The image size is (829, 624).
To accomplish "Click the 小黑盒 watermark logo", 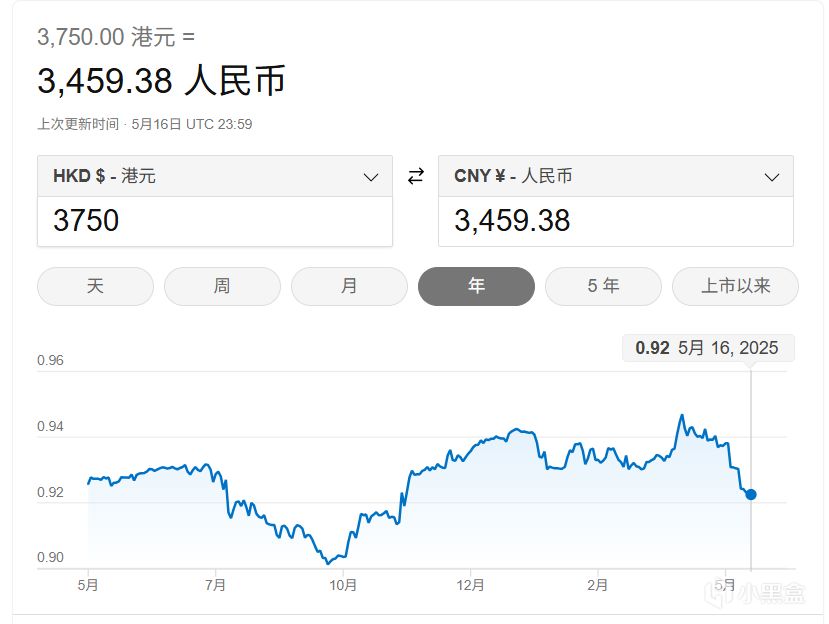I will coord(755,593).
